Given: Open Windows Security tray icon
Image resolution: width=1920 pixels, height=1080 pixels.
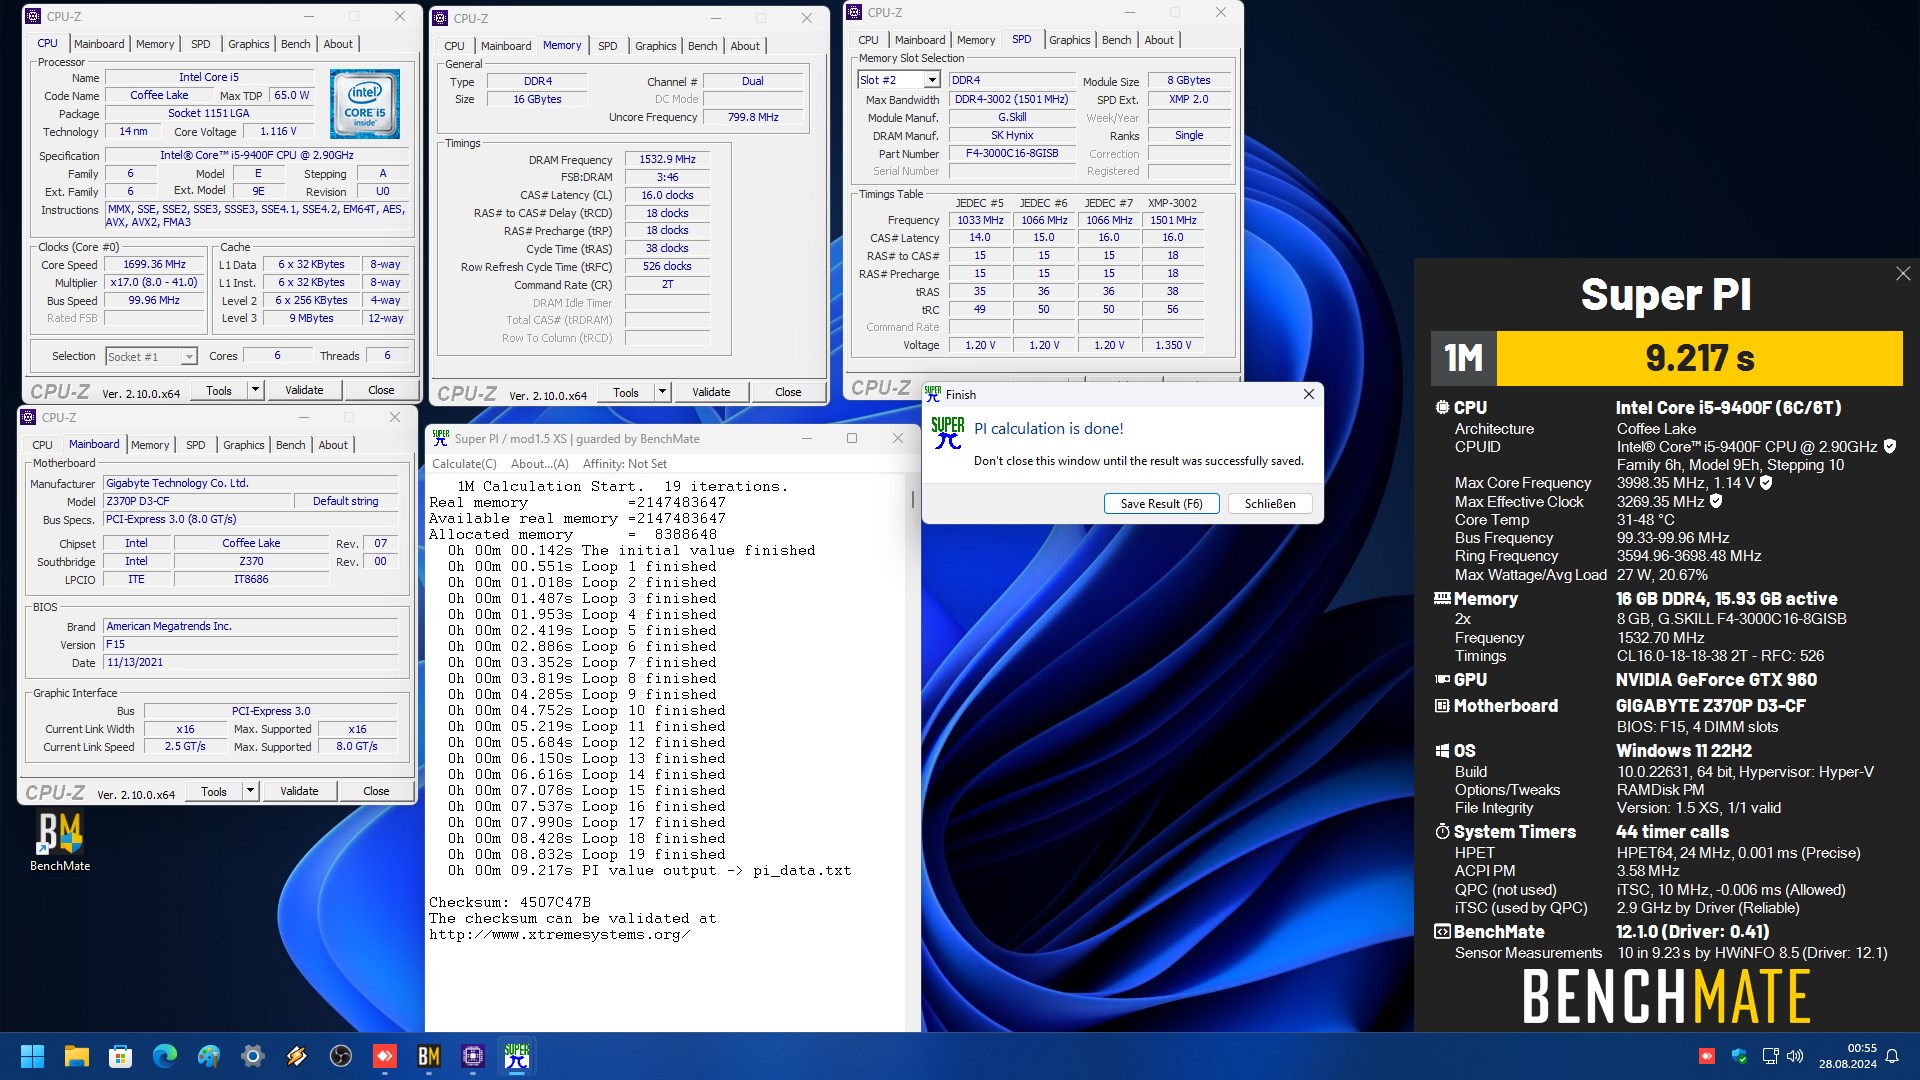Looking at the screenshot, I should 1739,1056.
